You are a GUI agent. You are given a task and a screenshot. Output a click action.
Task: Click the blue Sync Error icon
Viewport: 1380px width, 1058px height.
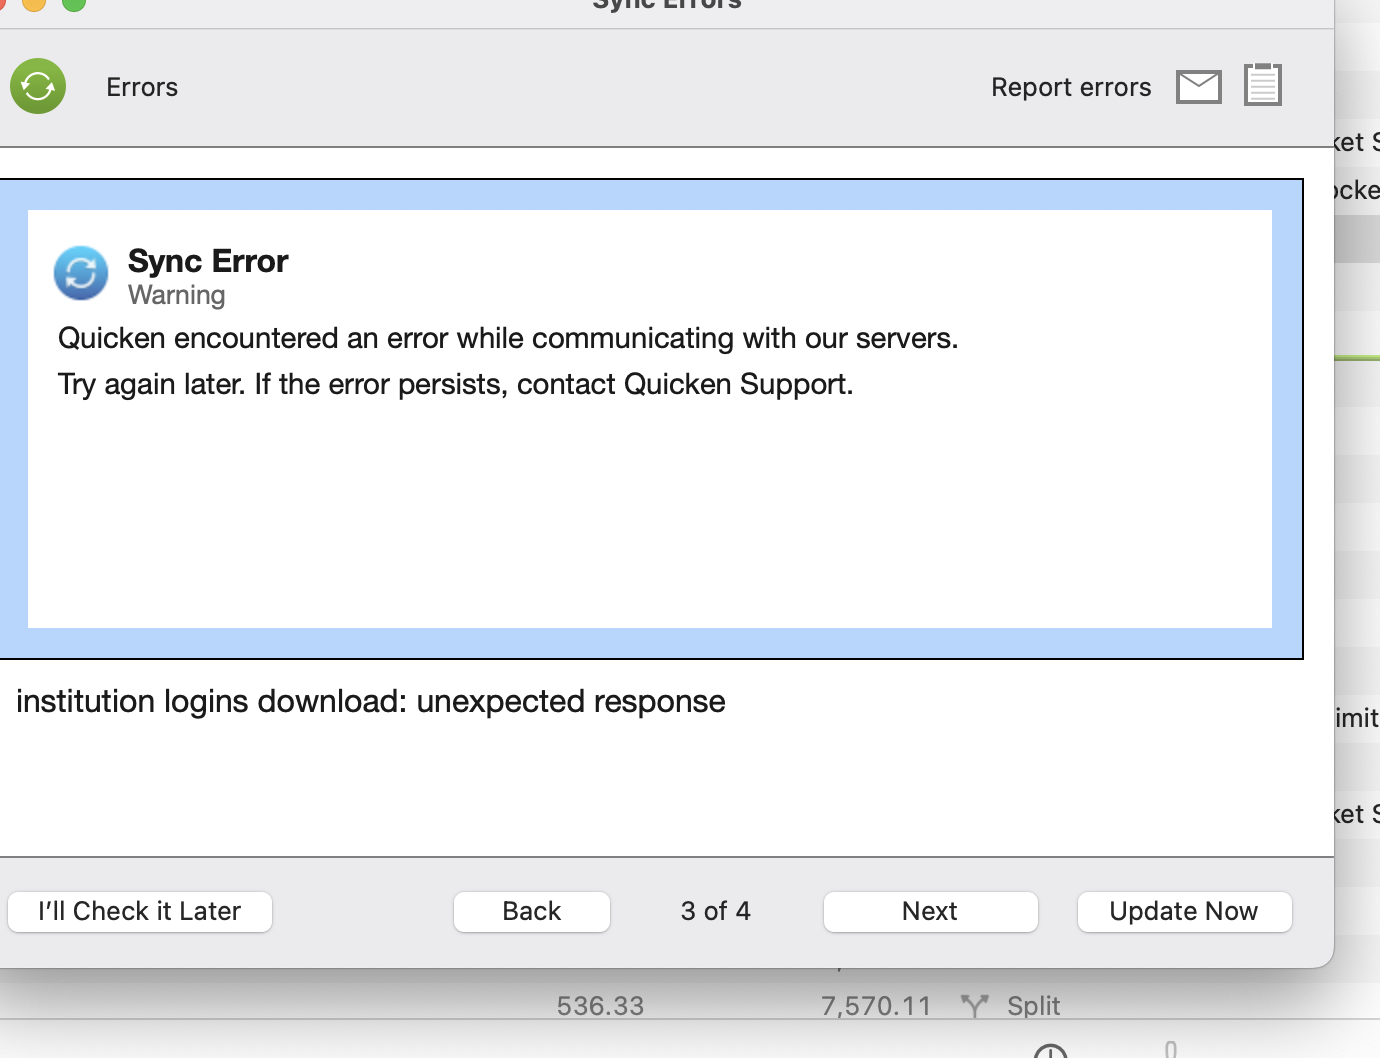[x=81, y=273]
